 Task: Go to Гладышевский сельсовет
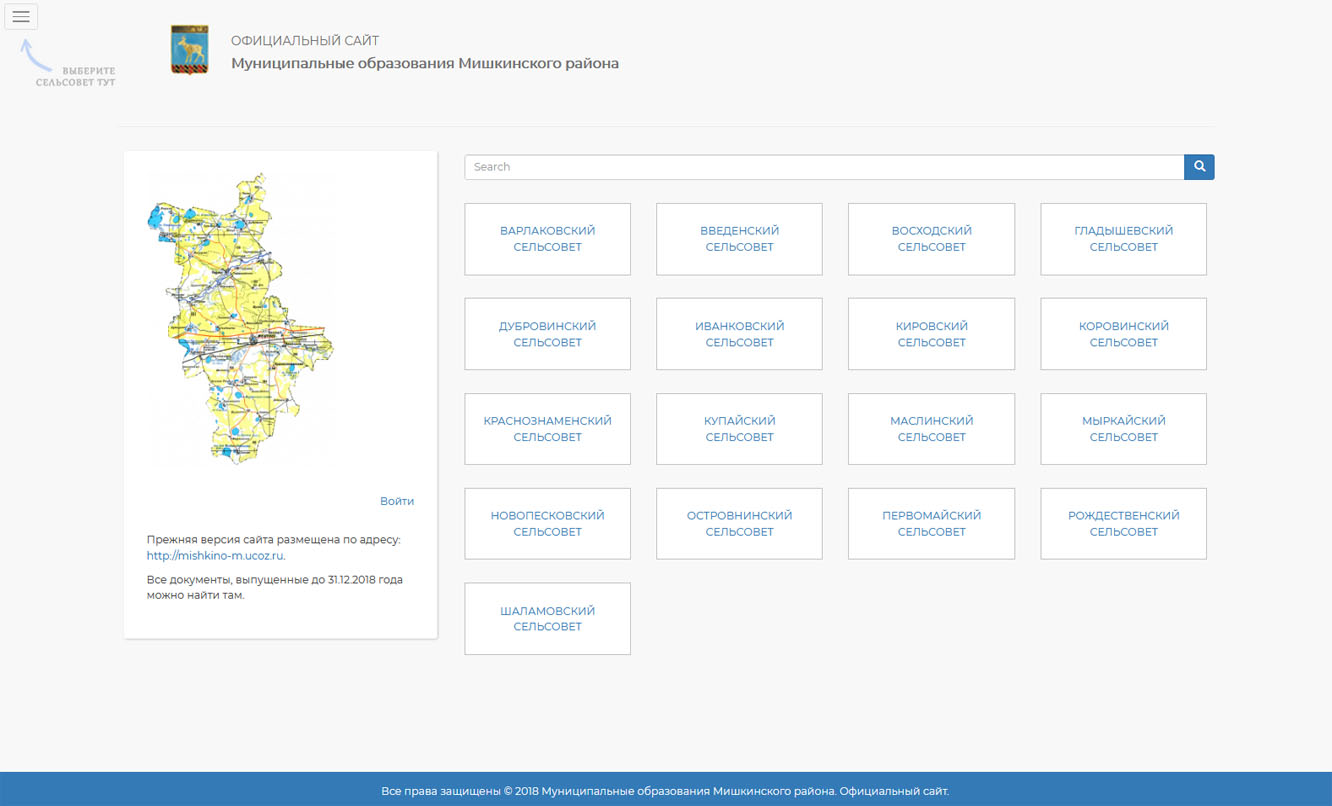tap(1124, 239)
